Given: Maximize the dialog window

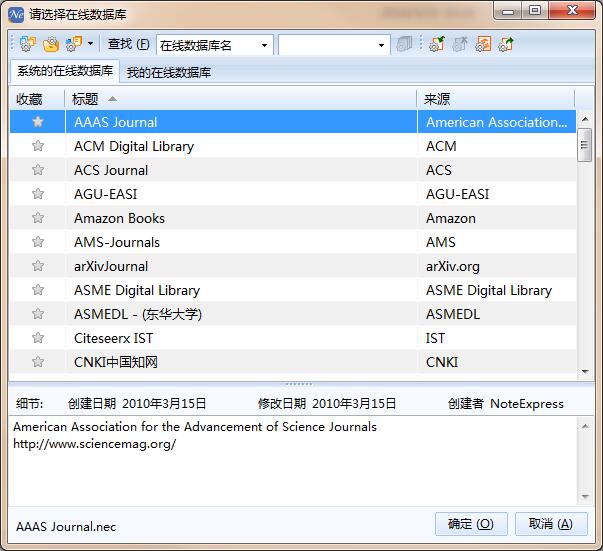Looking at the screenshot, I should [535, 10].
